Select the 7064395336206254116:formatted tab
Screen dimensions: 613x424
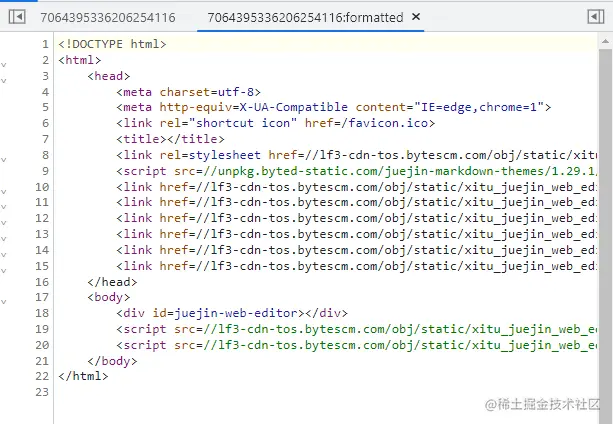click(305, 18)
